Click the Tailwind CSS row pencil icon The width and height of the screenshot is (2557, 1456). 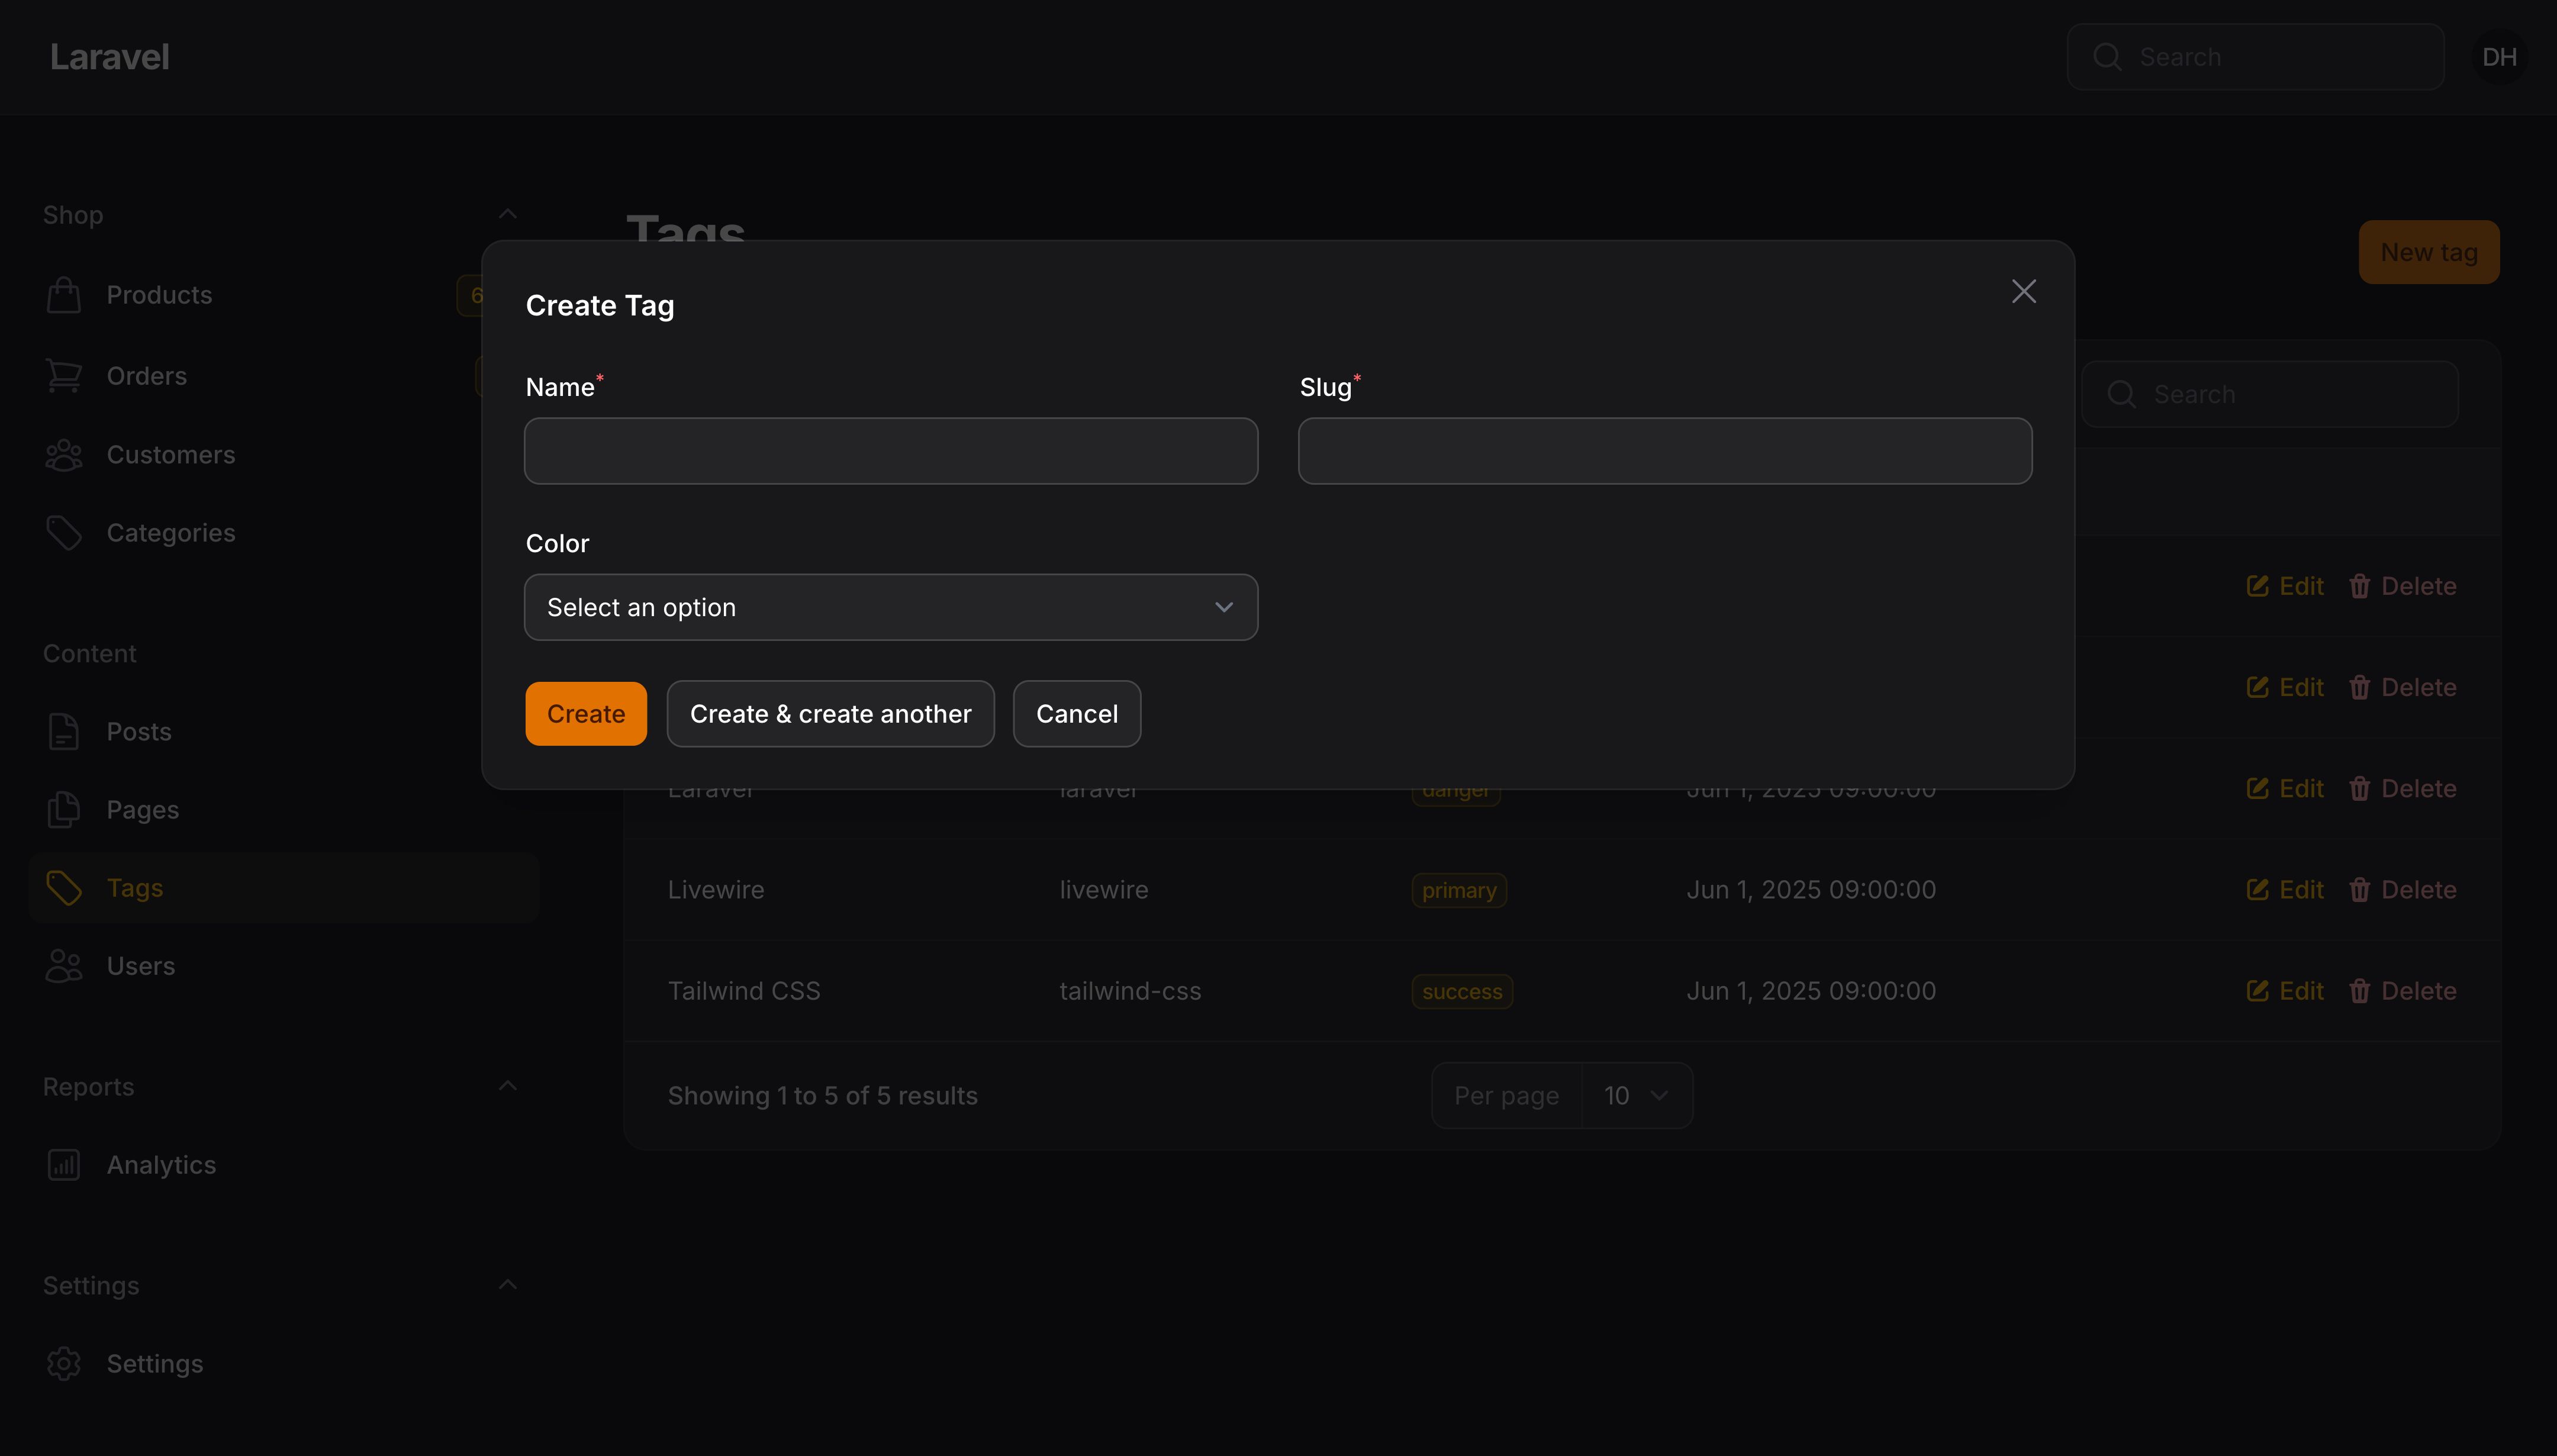(x=2257, y=991)
